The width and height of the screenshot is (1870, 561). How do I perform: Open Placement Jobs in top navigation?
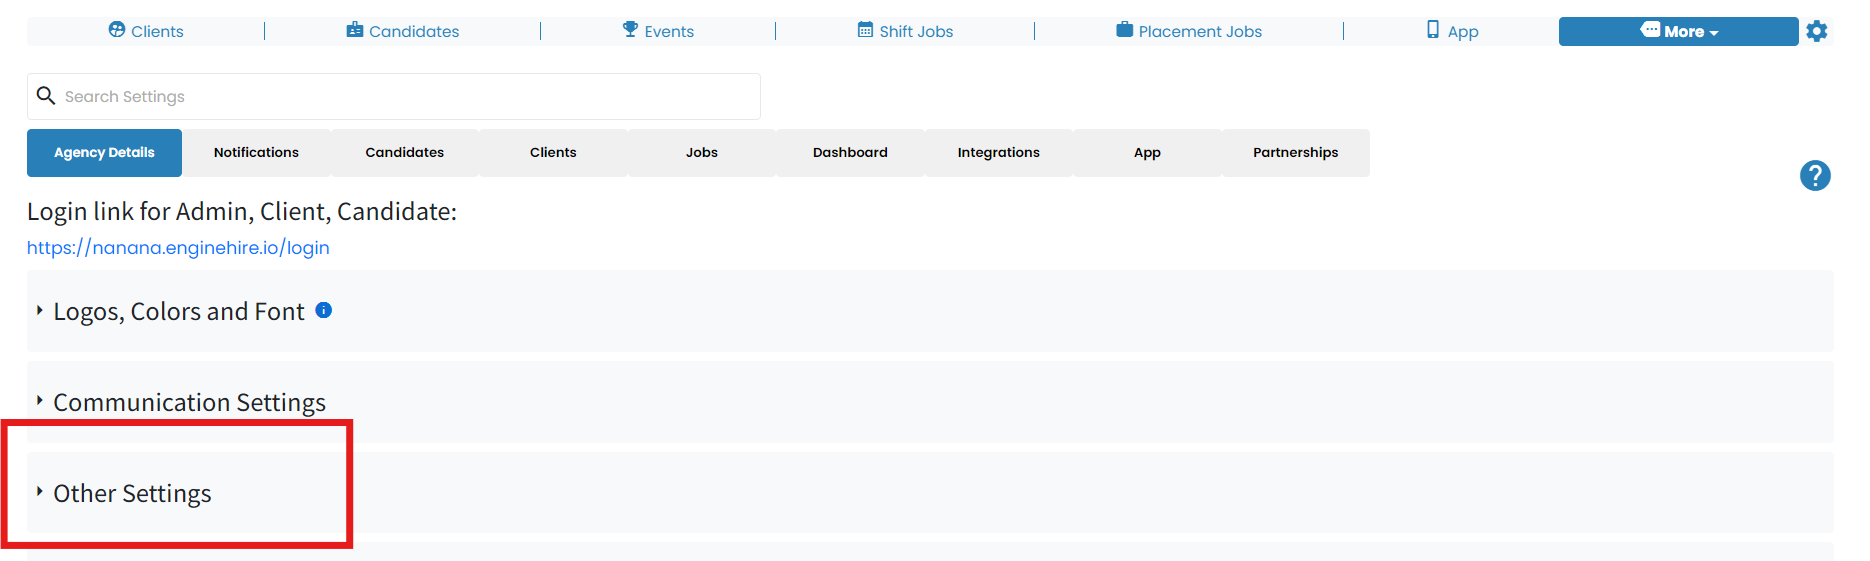coord(1189,31)
